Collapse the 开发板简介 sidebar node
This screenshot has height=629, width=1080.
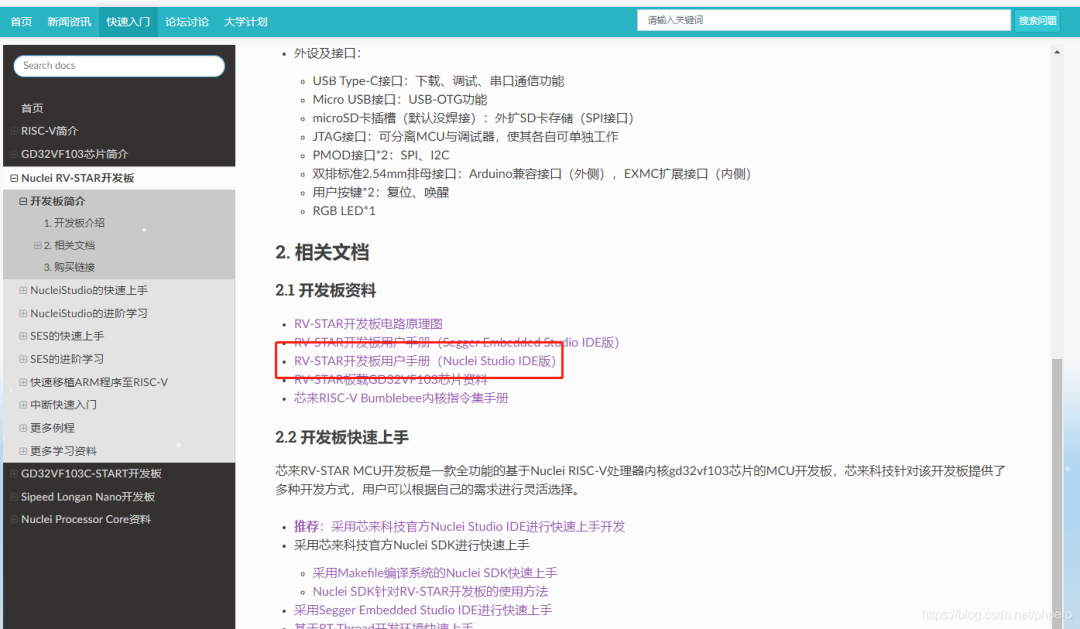[x=23, y=201]
